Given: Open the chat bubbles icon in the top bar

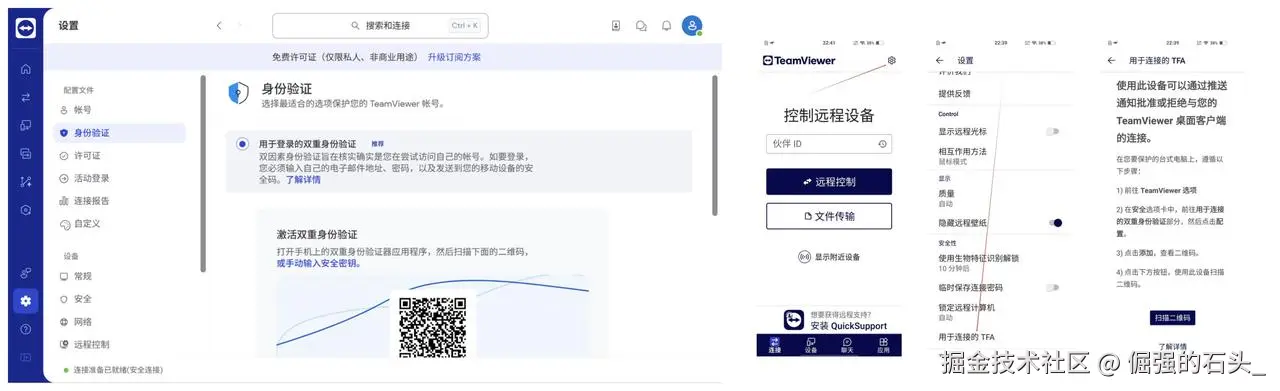Looking at the screenshot, I should [641, 26].
